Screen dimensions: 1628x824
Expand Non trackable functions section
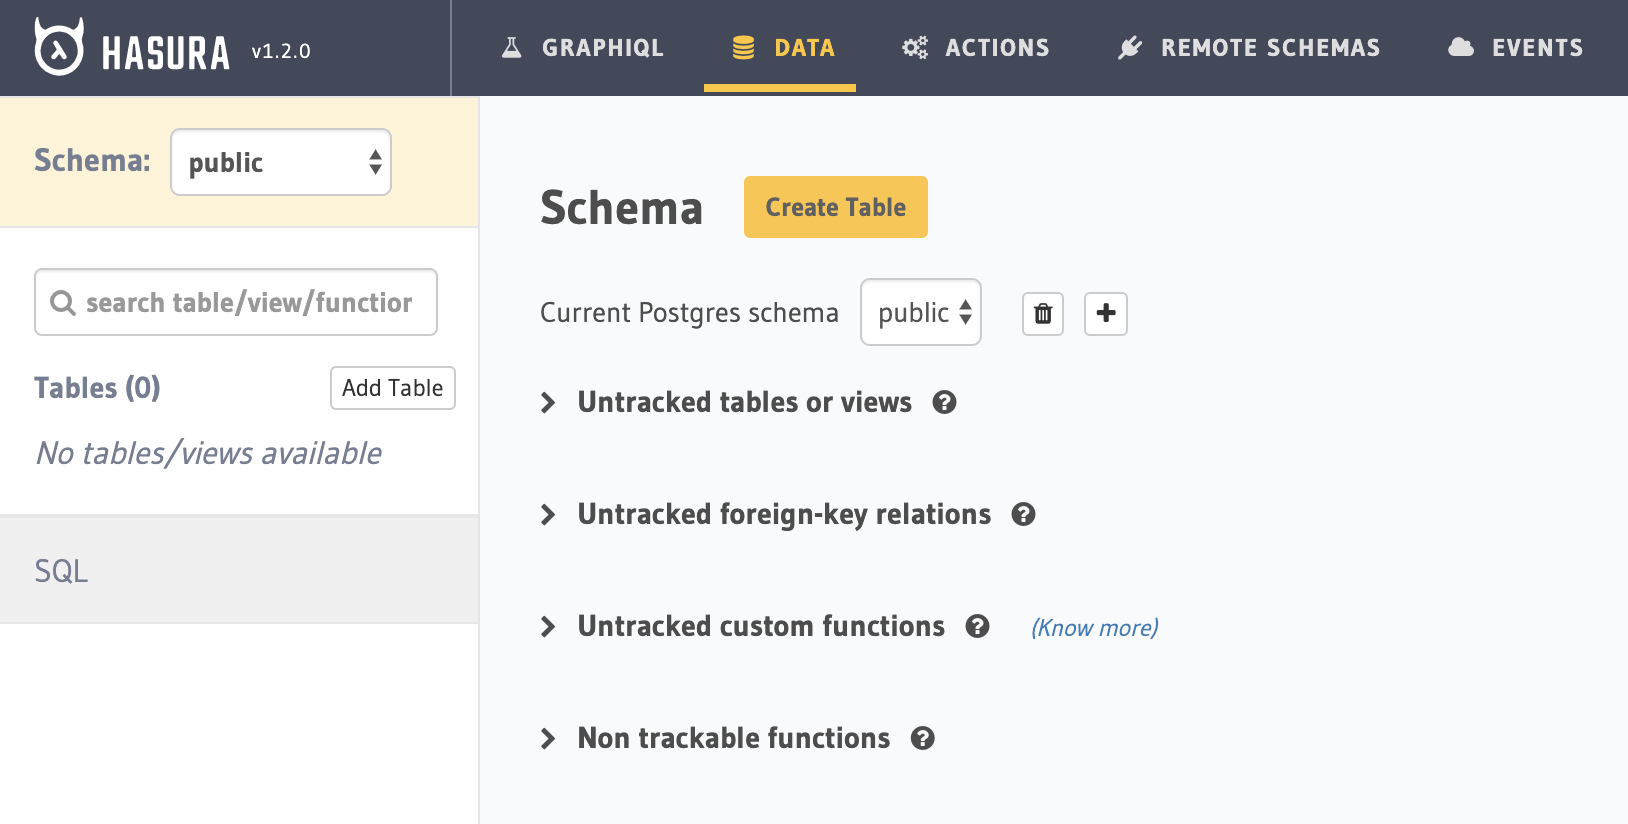547,739
